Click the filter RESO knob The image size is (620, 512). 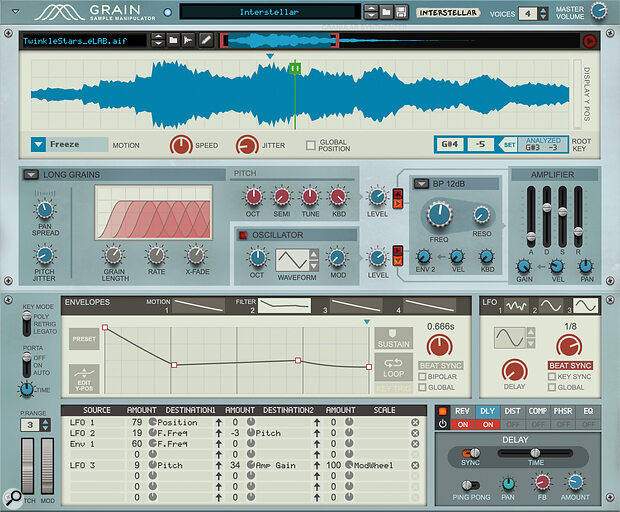pos(481,215)
